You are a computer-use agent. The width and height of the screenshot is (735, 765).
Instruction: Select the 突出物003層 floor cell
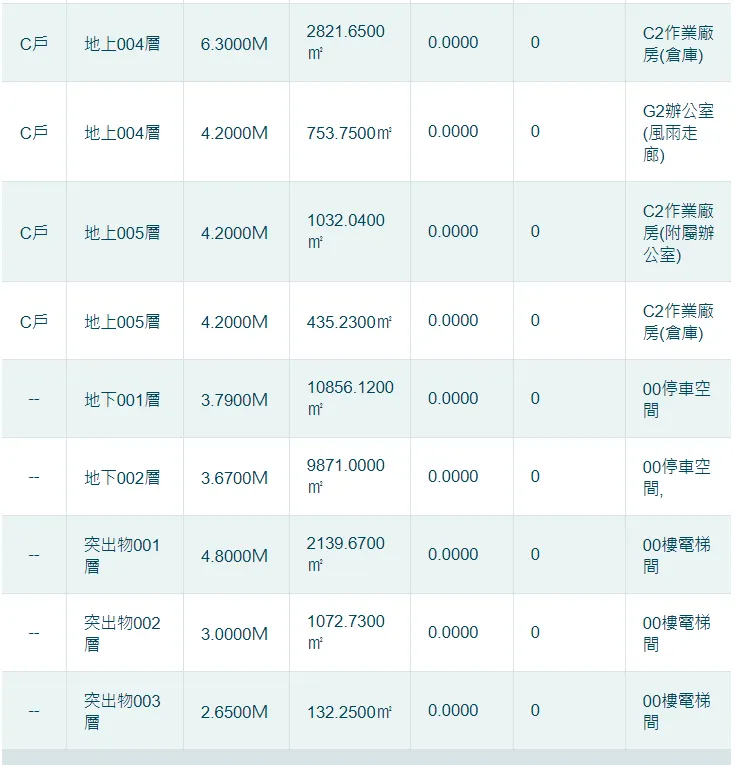pyautogui.click(x=122, y=711)
